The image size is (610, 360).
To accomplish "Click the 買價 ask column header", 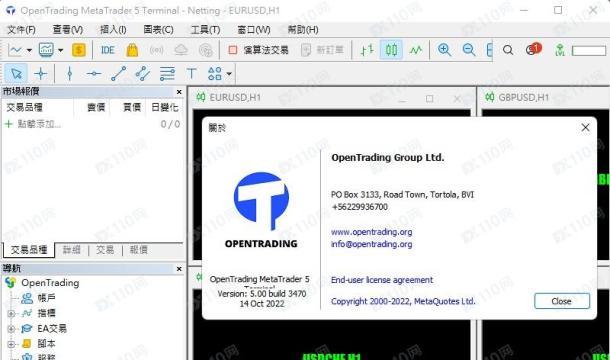I will 132,107.
